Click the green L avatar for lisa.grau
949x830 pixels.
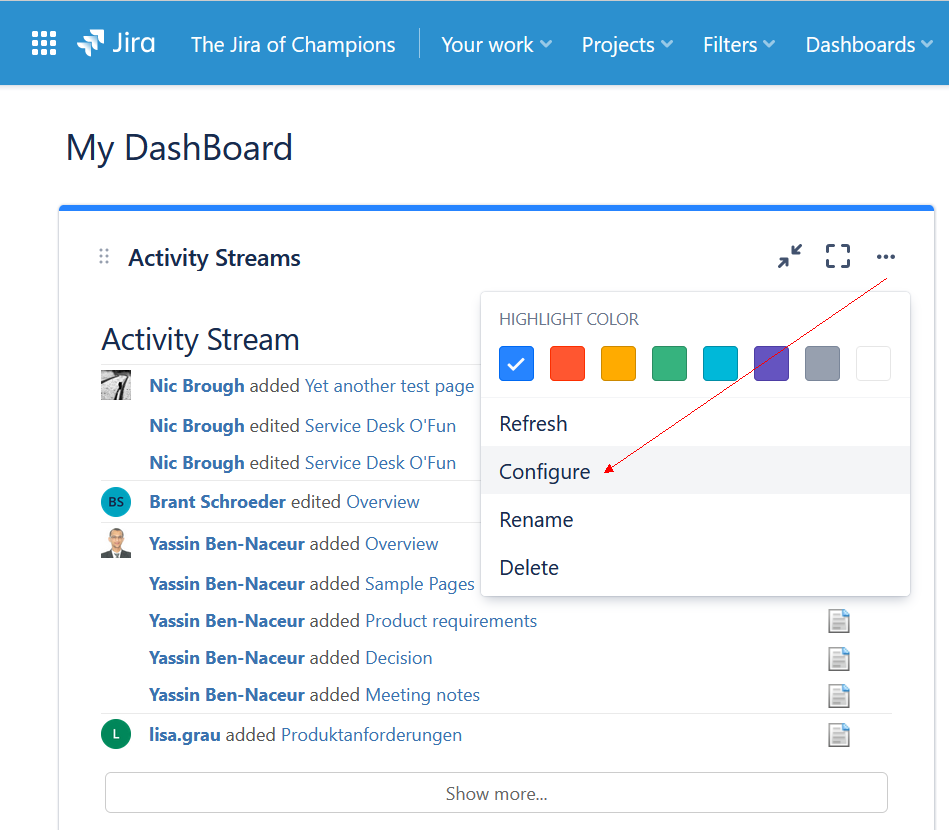[116, 734]
